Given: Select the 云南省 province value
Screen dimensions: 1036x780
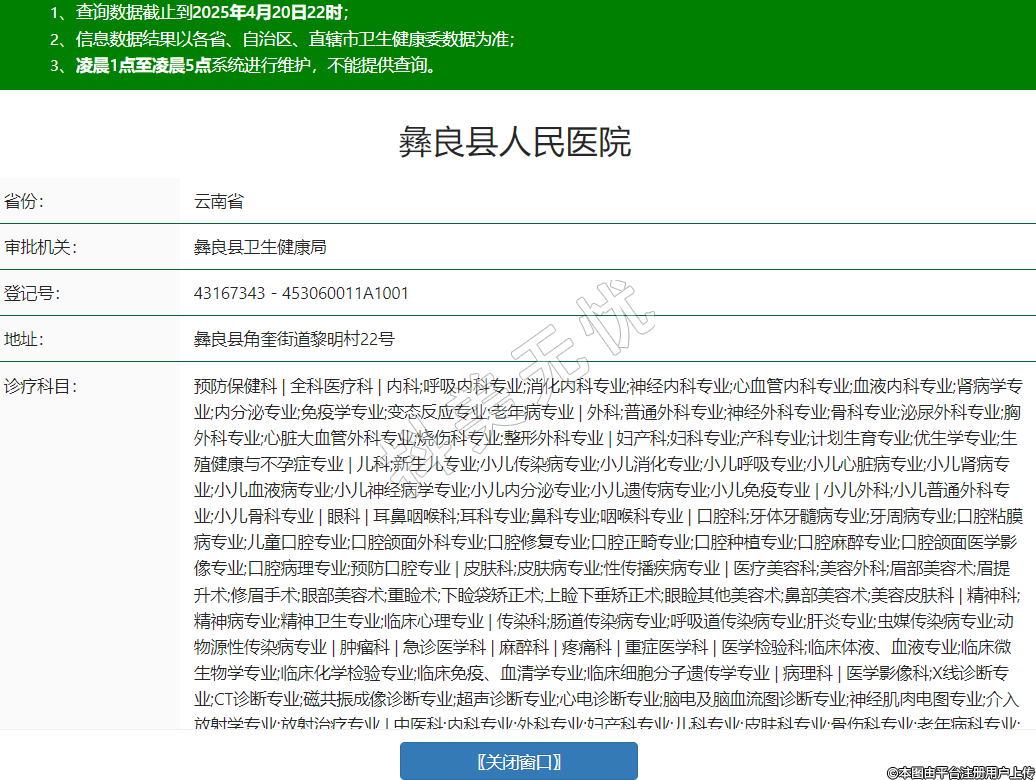Looking at the screenshot, I should pyautogui.click(x=219, y=201).
